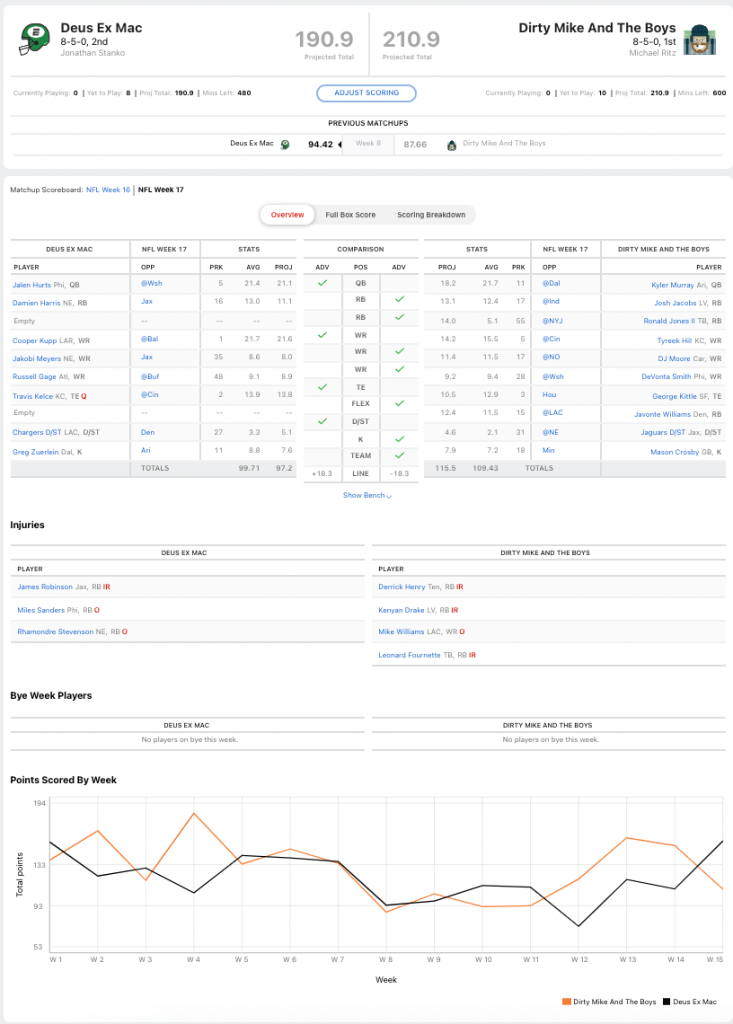Click small Dirty Mike logo in Previous Matchups

(452, 144)
